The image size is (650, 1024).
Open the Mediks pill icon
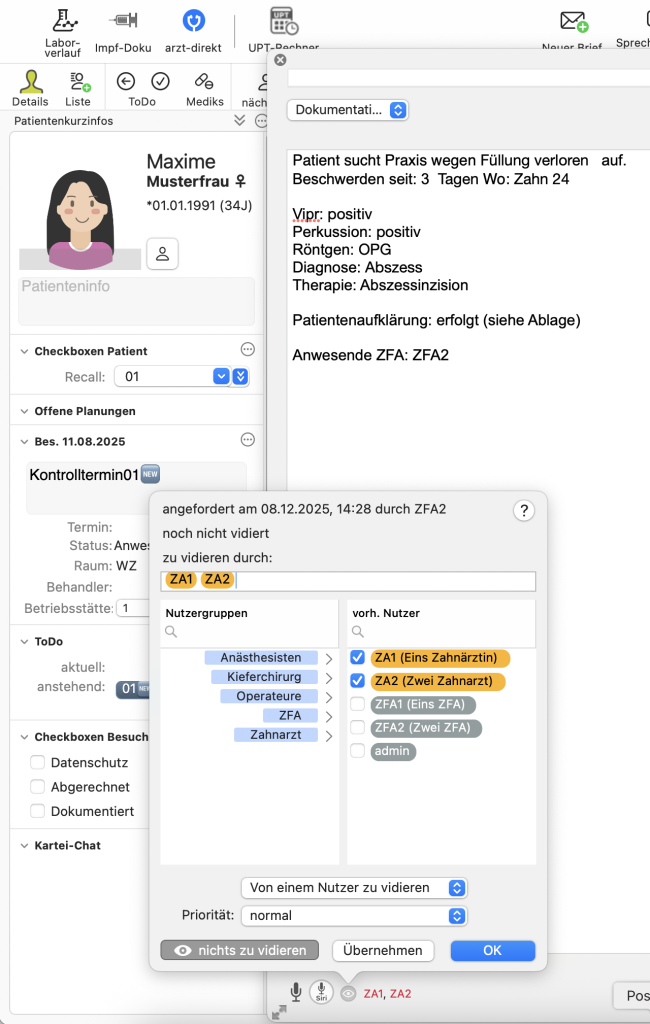click(x=204, y=82)
